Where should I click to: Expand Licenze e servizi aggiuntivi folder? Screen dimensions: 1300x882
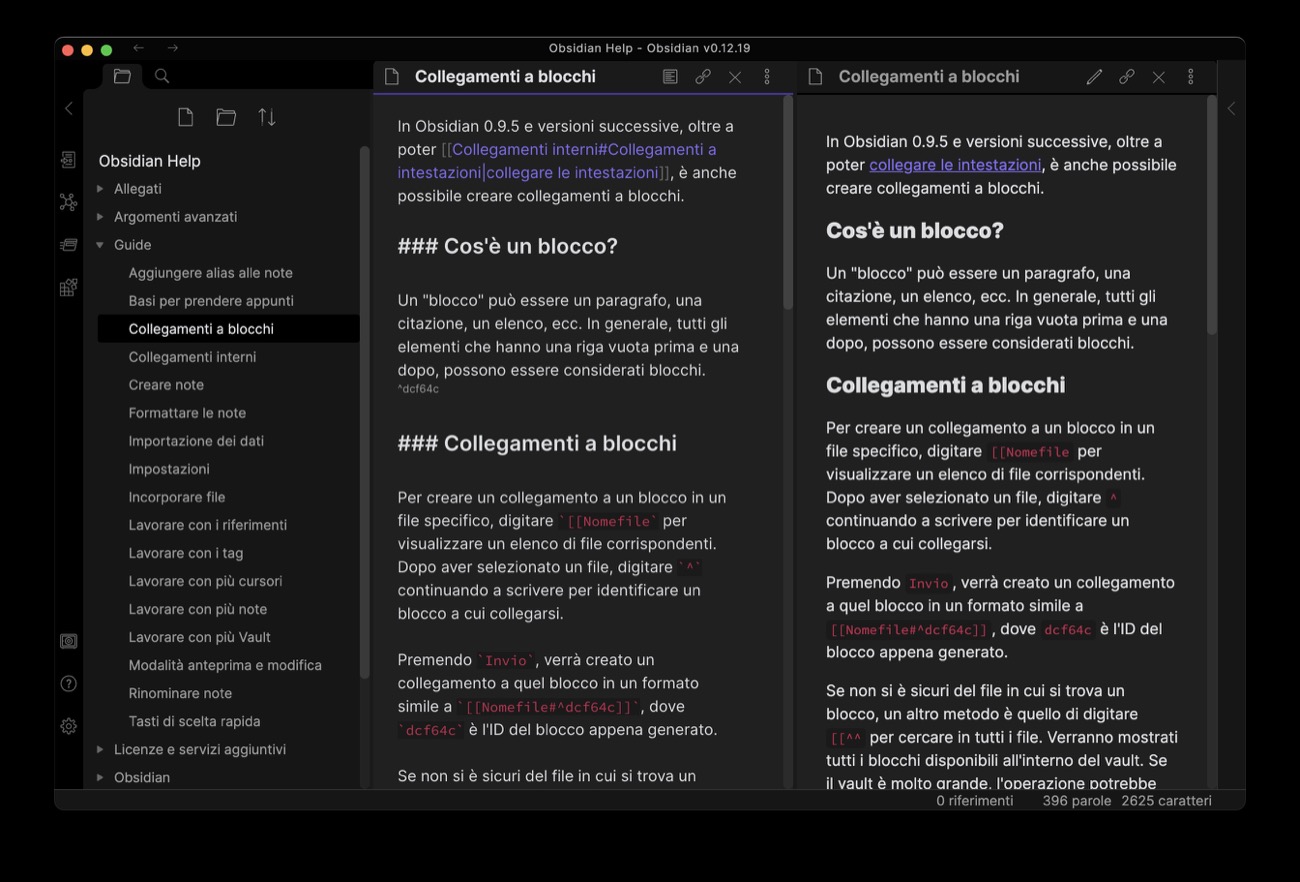point(100,749)
